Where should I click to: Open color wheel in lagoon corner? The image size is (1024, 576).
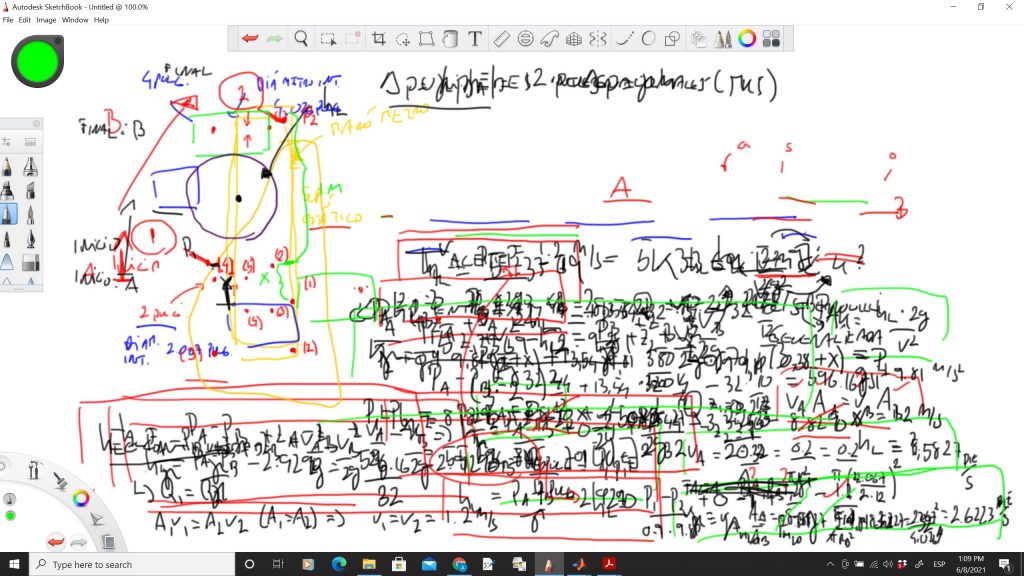(x=81, y=499)
